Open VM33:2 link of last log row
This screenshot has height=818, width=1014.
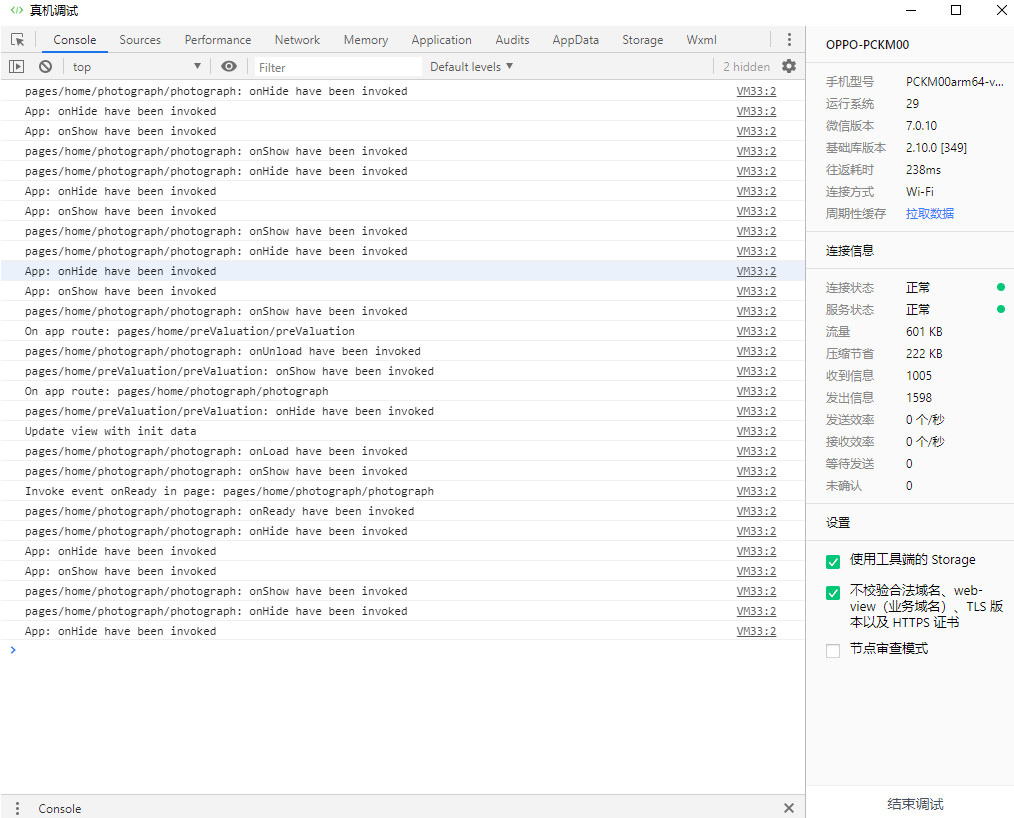tap(756, 631)
